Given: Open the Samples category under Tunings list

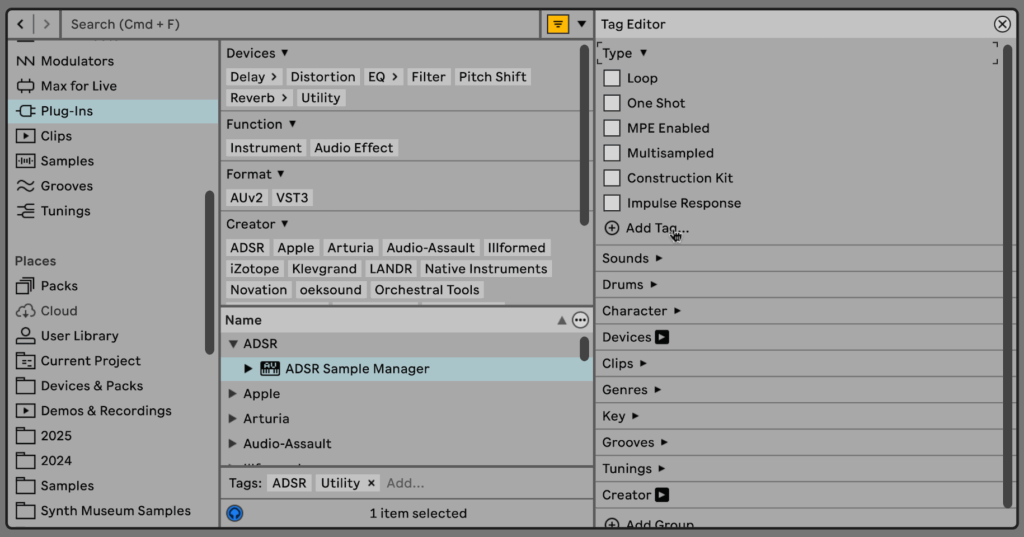Looking at the screenshot, I should click(x=114, y=161).
